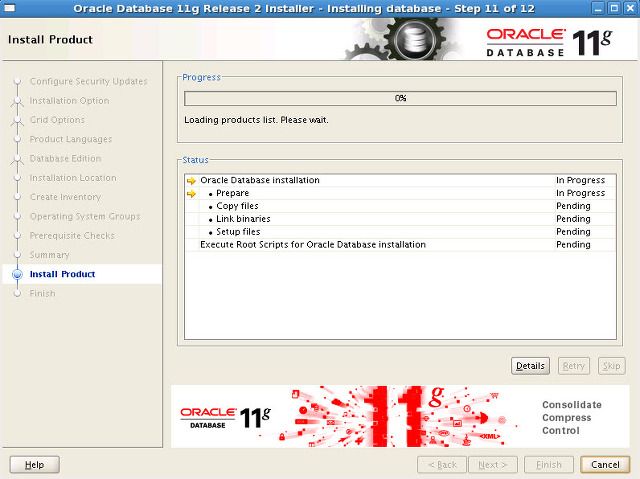This screenshot has width=640, height=479.
Task: Click the Summary step bullet icon
Action: pos(17,255)
